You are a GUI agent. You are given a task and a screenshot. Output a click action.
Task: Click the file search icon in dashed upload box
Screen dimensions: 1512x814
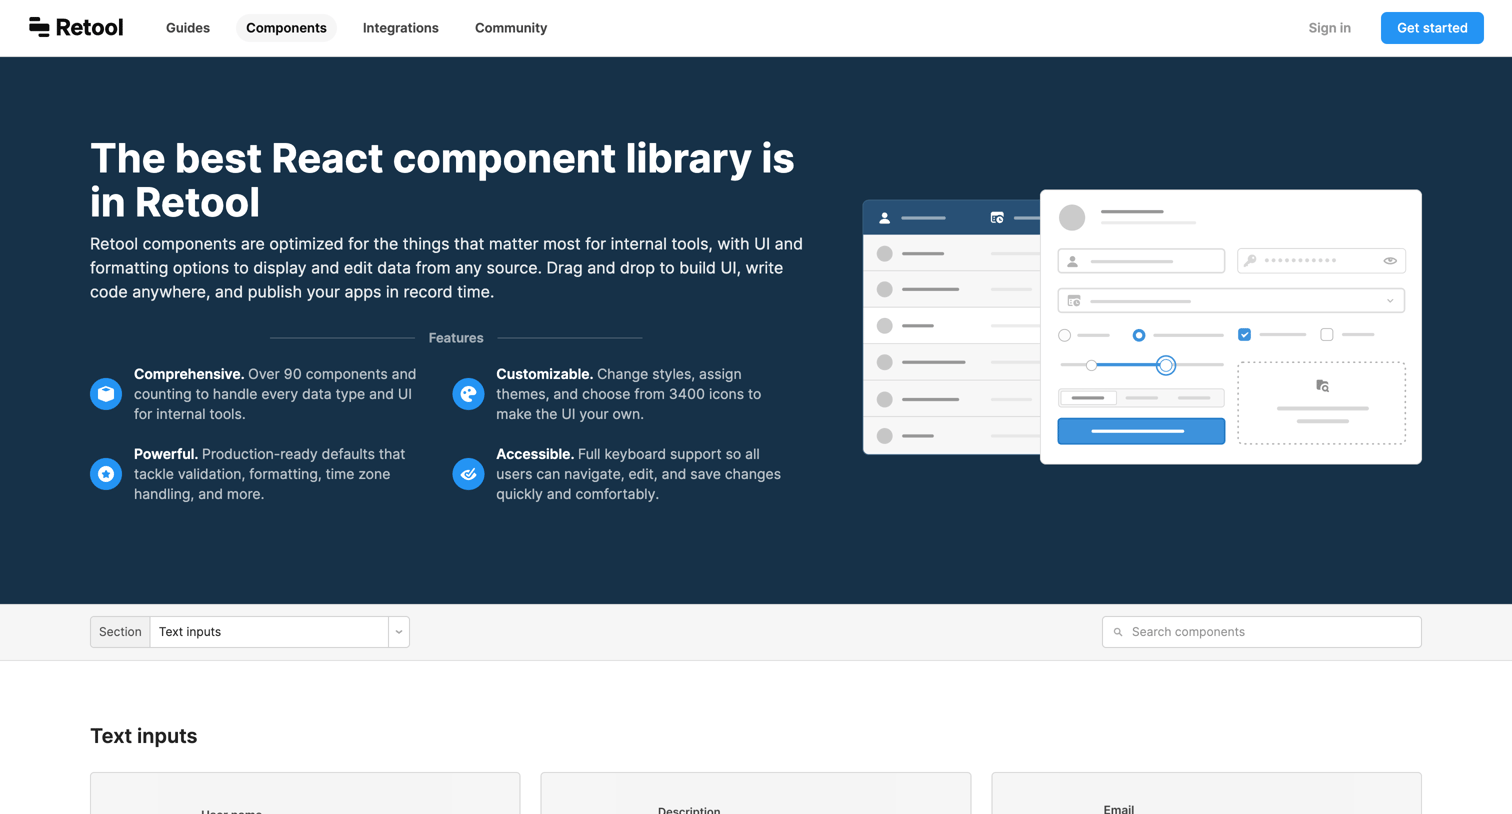coord(1322,386)
